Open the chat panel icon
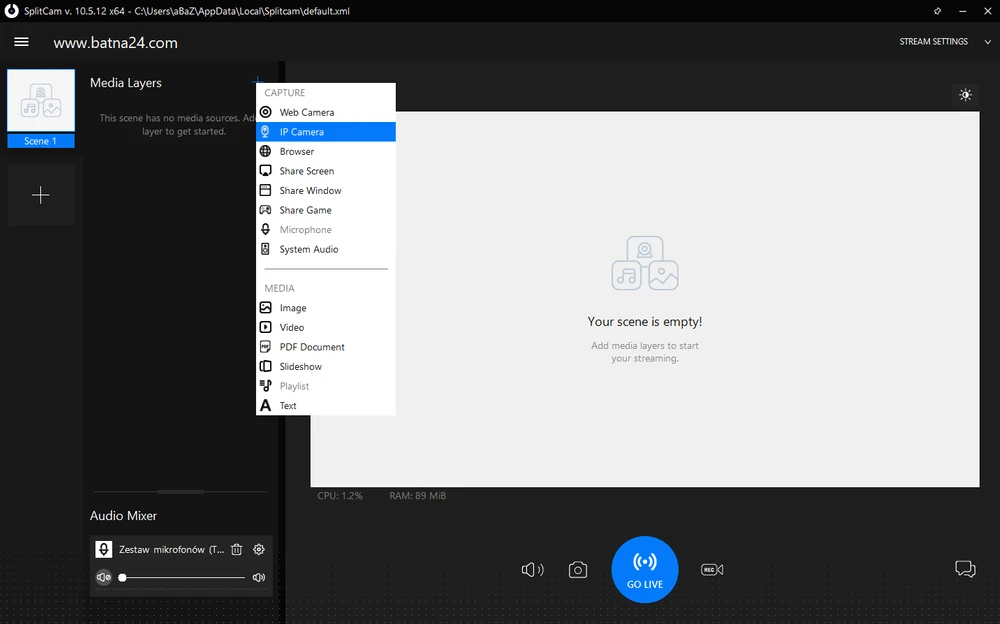The height and width of the screenshot is (624, 1000). tap(965, 569)
